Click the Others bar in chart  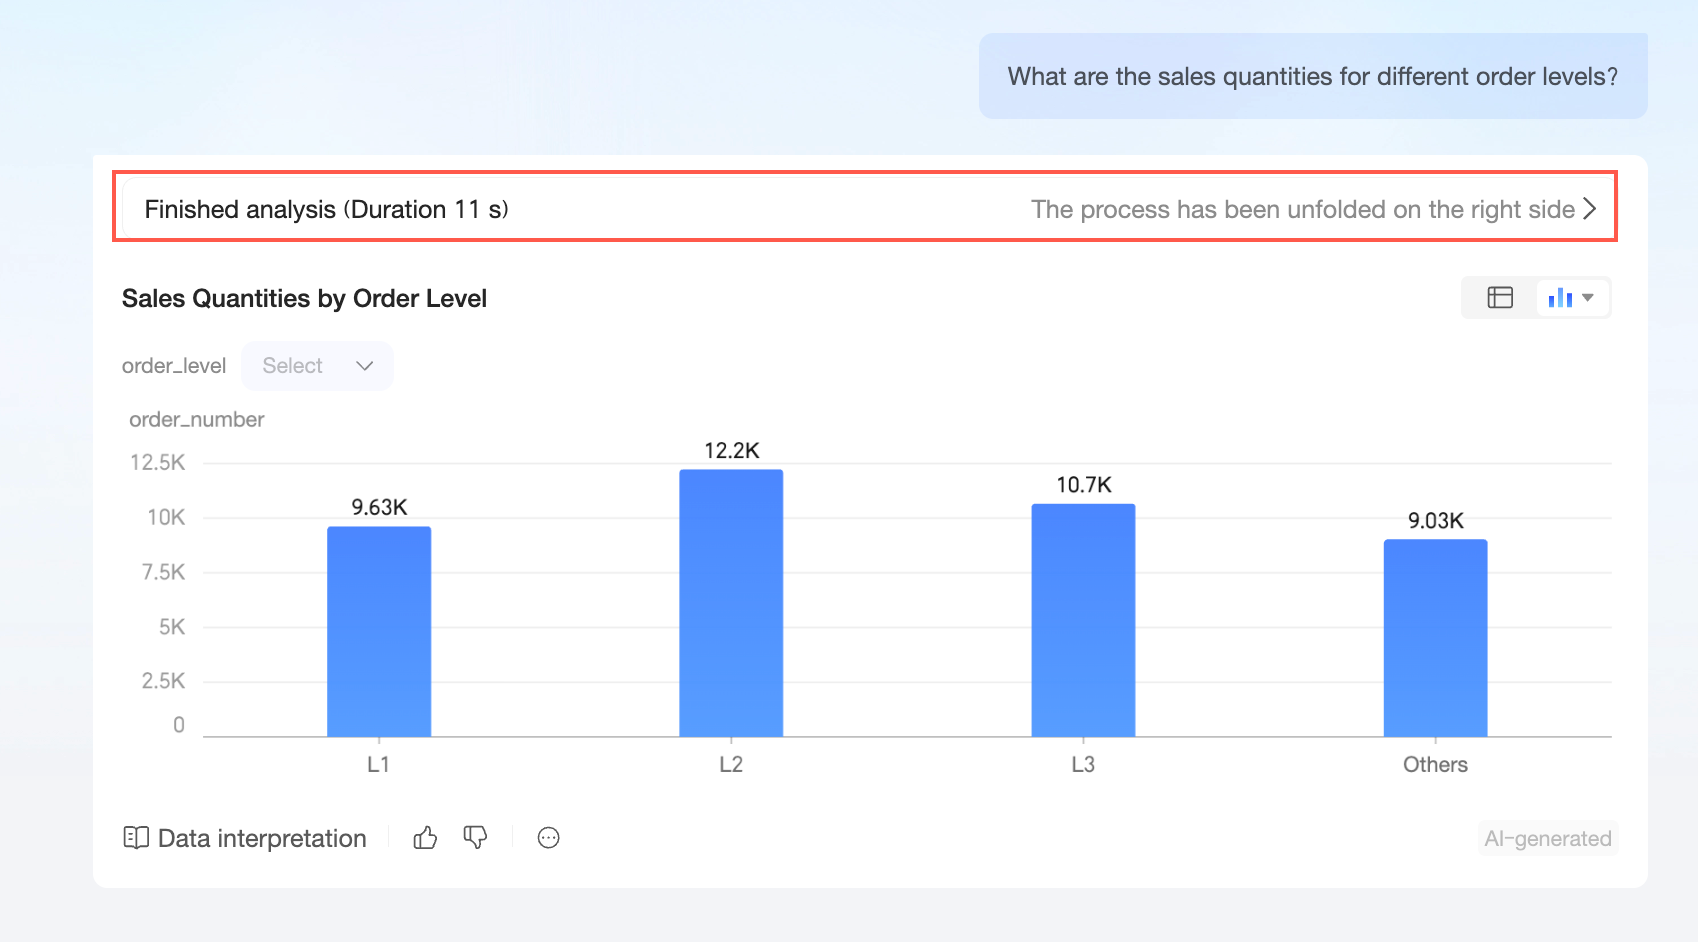(1435, 638)
